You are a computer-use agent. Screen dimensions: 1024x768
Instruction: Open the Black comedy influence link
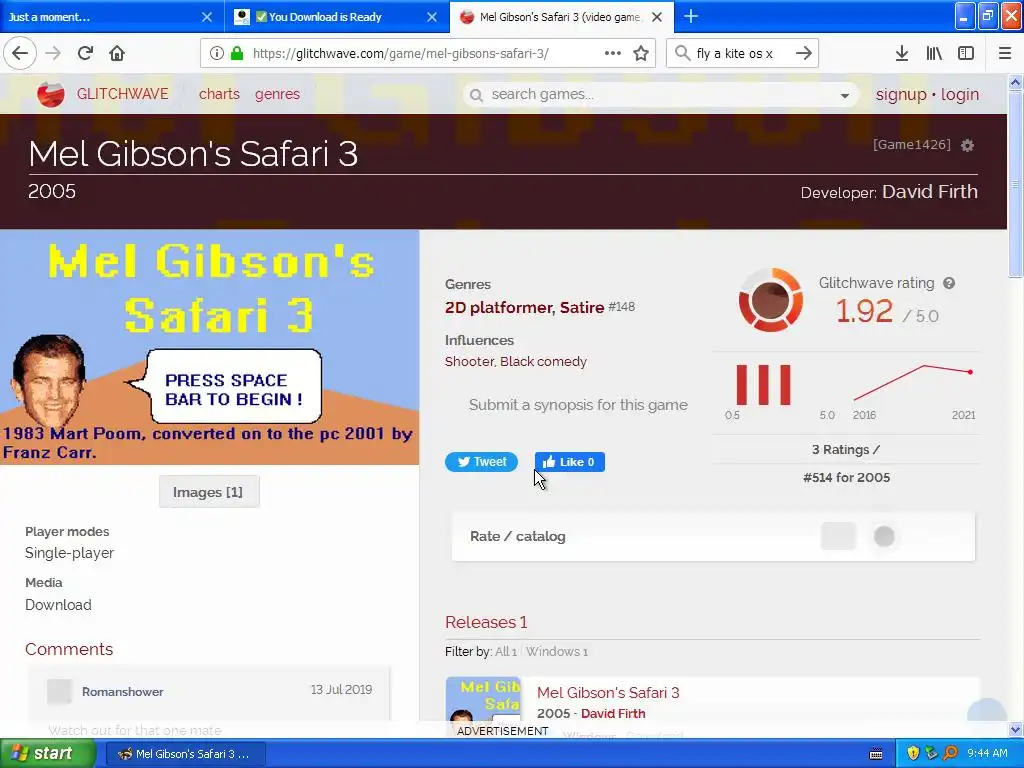click(543, 362)
